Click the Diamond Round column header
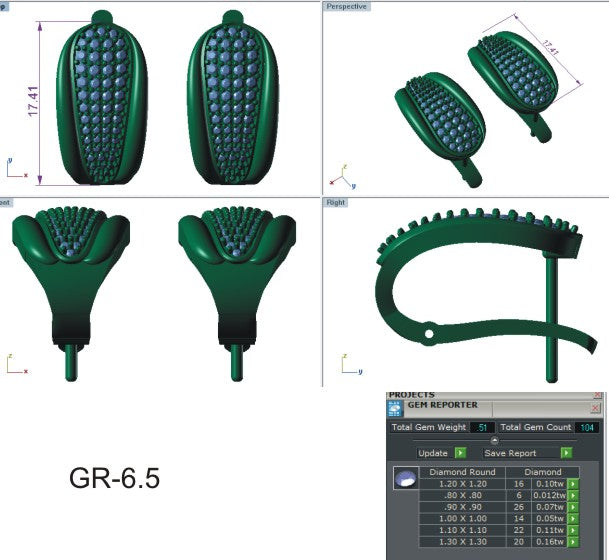The width and height of the screenshot is (609, 560). tap(461, 471)
